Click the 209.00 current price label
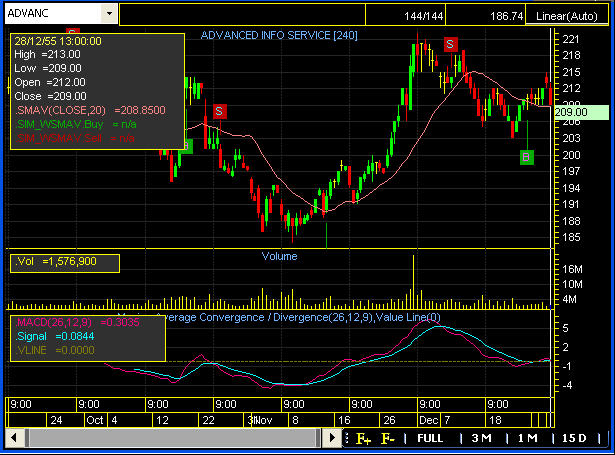Image resolution: width=615 pixels, height=455 pixels. click(x=581, y=112)
